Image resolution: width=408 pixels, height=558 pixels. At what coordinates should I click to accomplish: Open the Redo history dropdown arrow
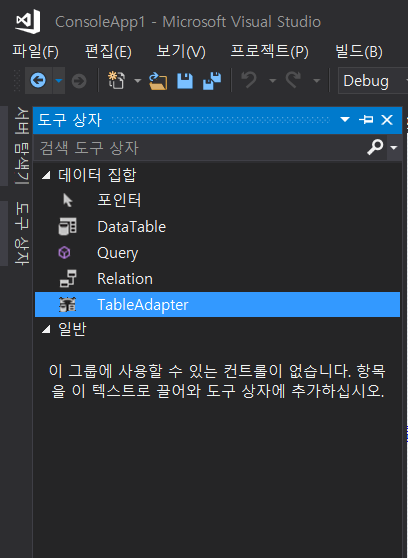(317, 81)
